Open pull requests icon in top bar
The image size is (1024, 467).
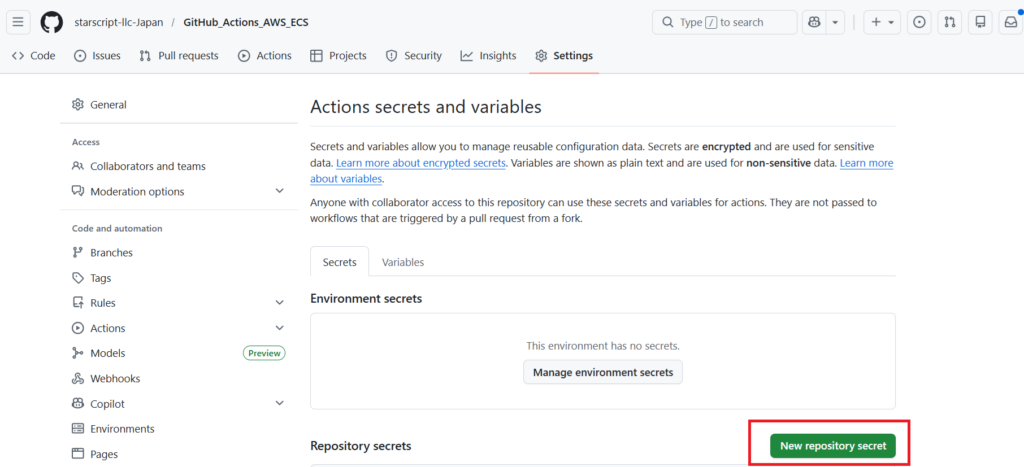(x=950, y=22)
